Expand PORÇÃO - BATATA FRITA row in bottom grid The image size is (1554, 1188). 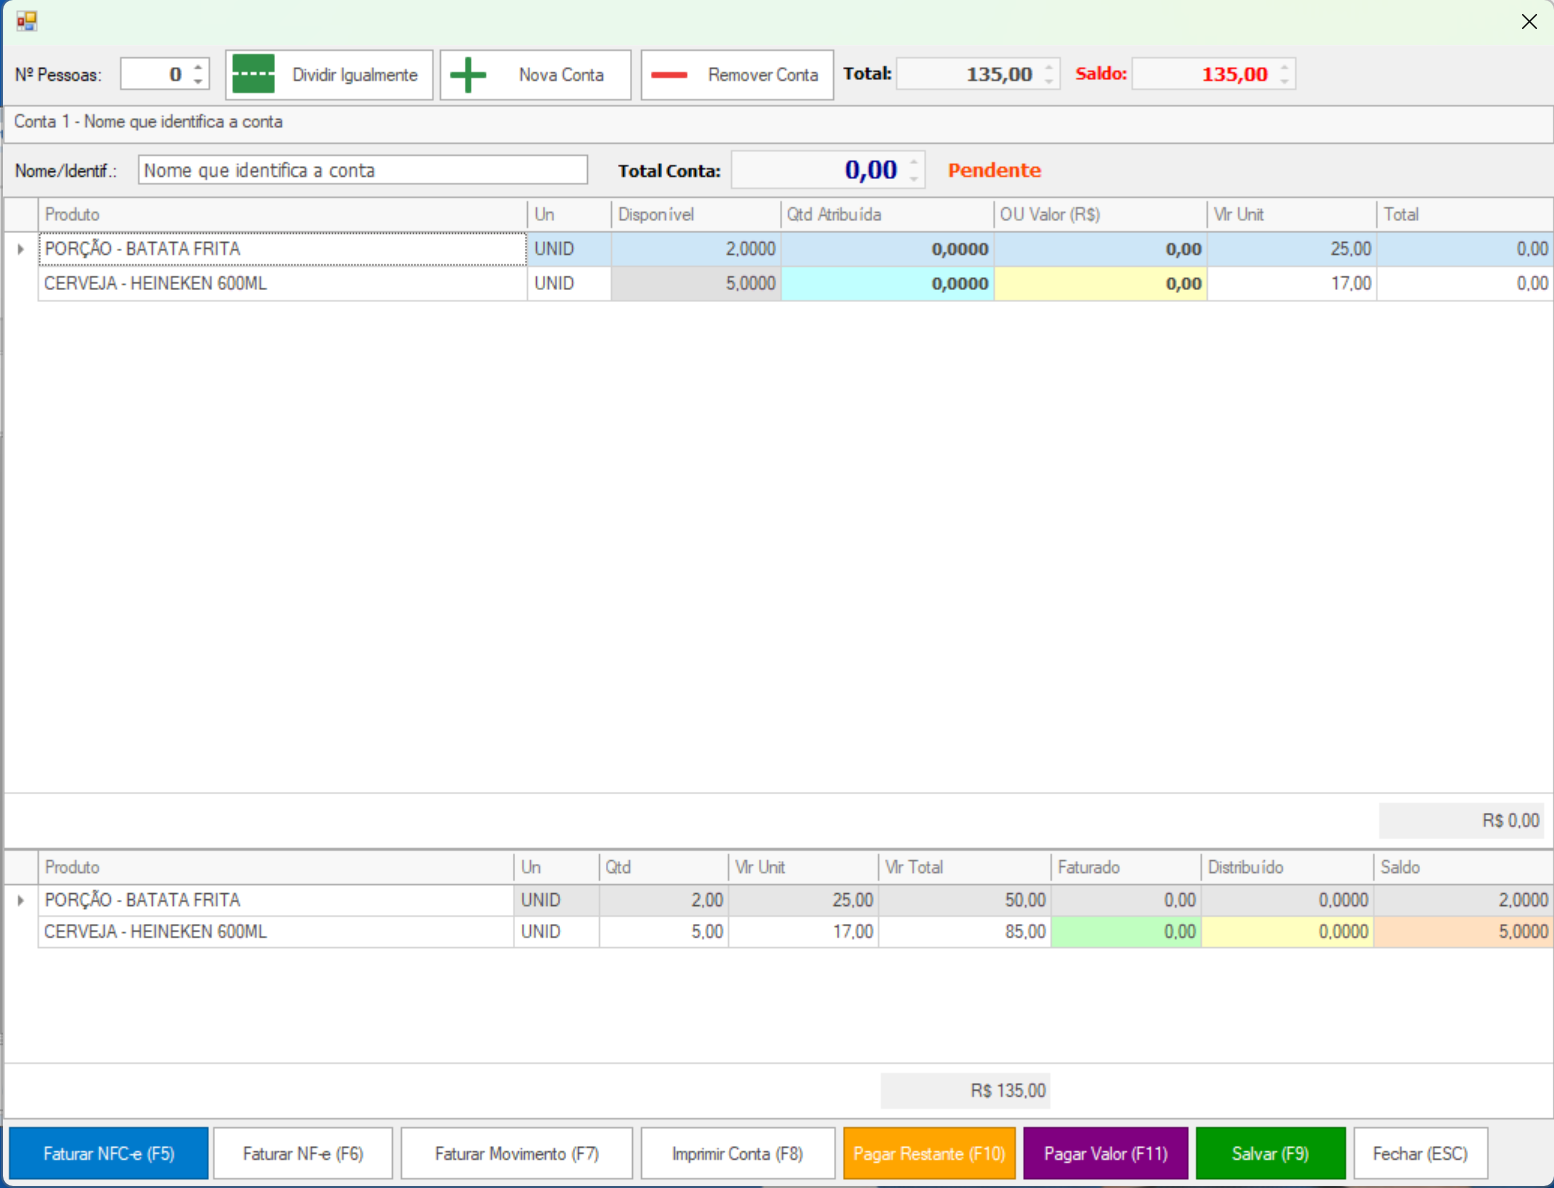21,900
